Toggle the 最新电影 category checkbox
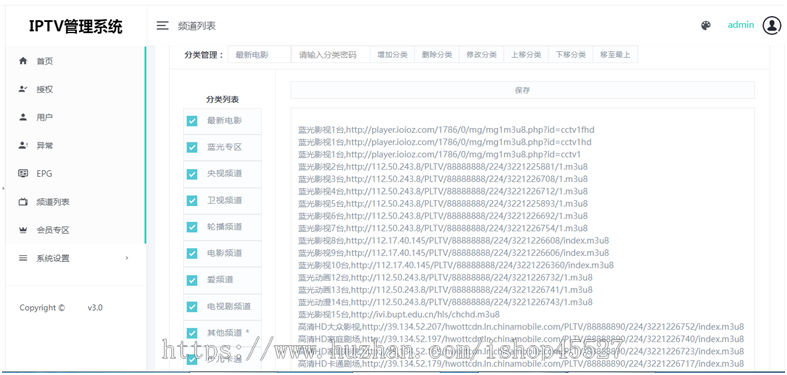The width and height of the screenshot is (787, 375). click(x=192, y=121)
